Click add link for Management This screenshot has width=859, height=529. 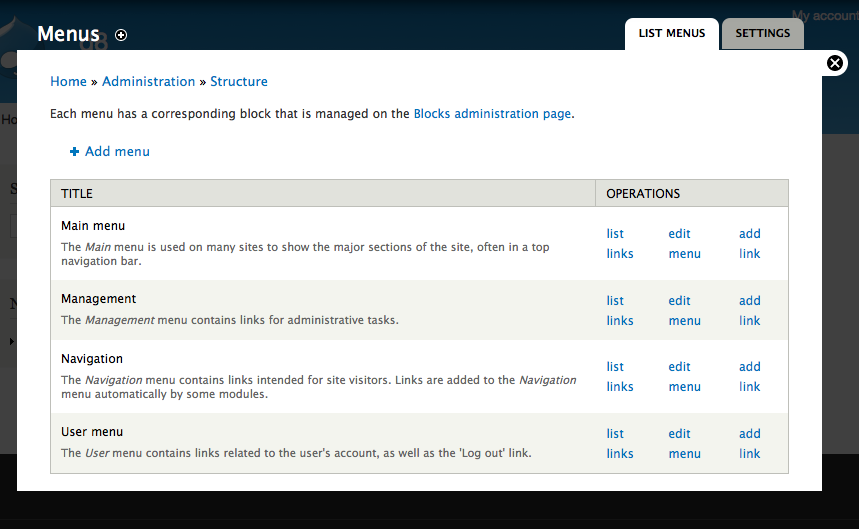(x=749, y=310)
